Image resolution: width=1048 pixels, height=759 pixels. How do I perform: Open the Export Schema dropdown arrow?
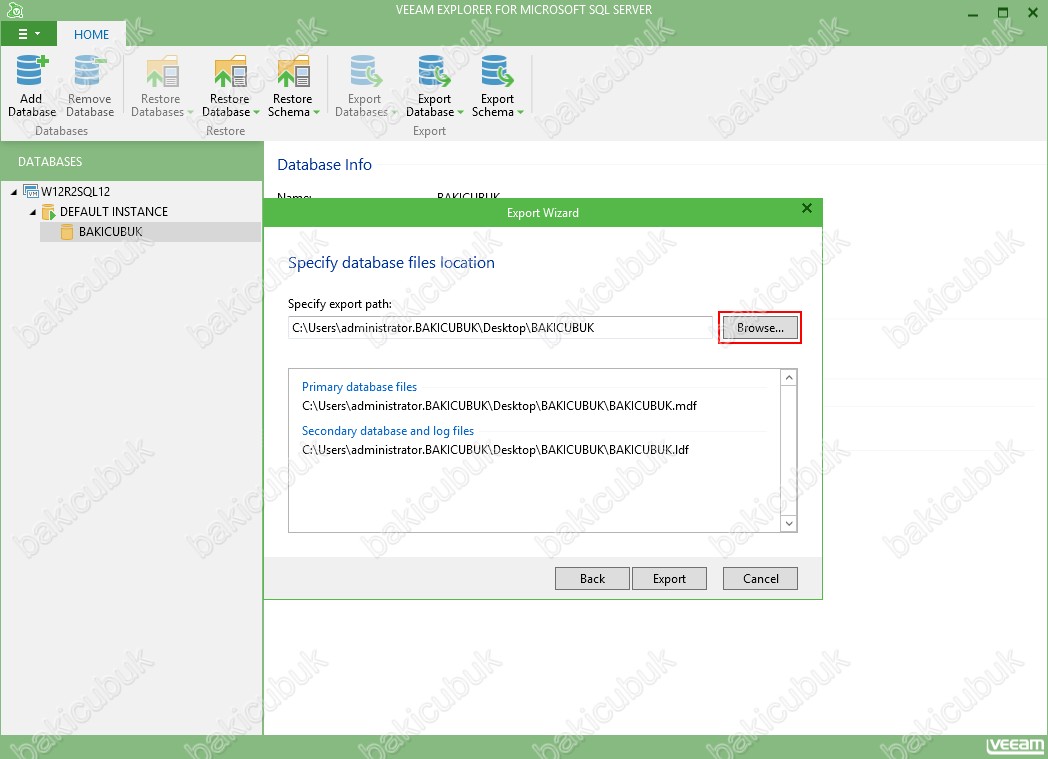(520, 112)
